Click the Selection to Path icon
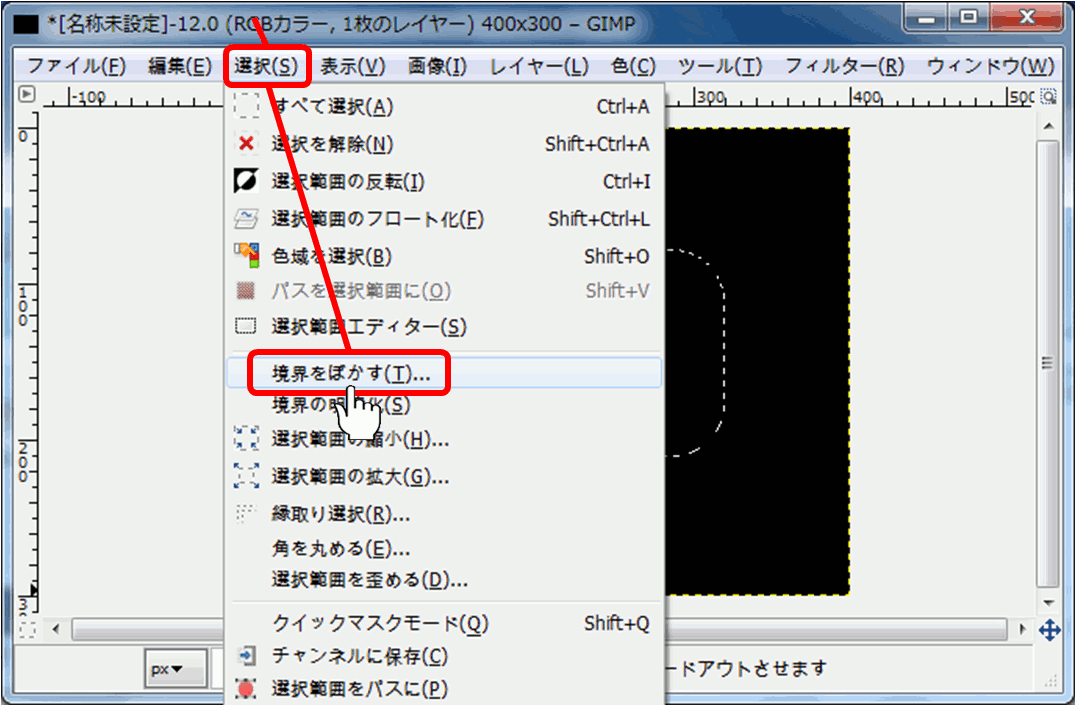This screenshot has height=706, width=1076. pyautogui.click(x=246, y=689)
